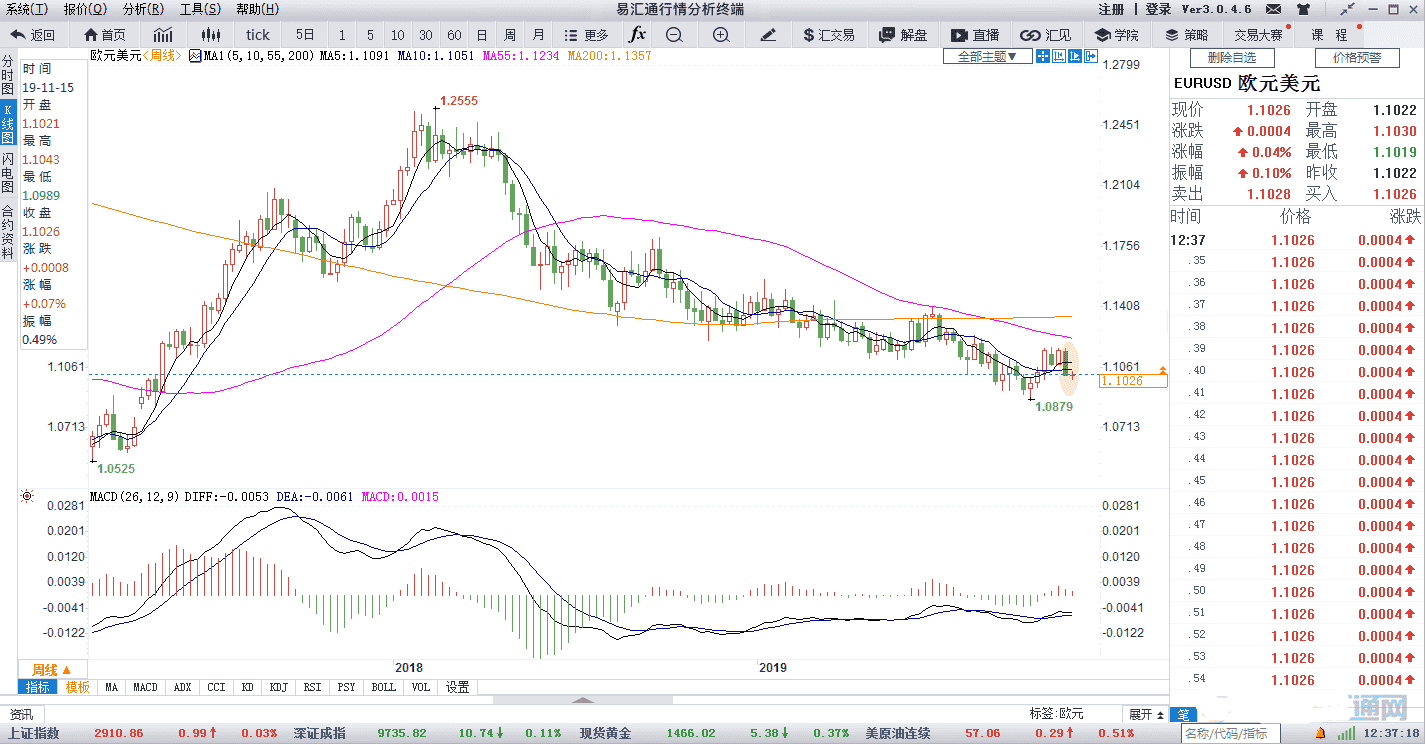
Task: Click the MA indicator icon beside MA1
Action: click(x=194, y=56)
